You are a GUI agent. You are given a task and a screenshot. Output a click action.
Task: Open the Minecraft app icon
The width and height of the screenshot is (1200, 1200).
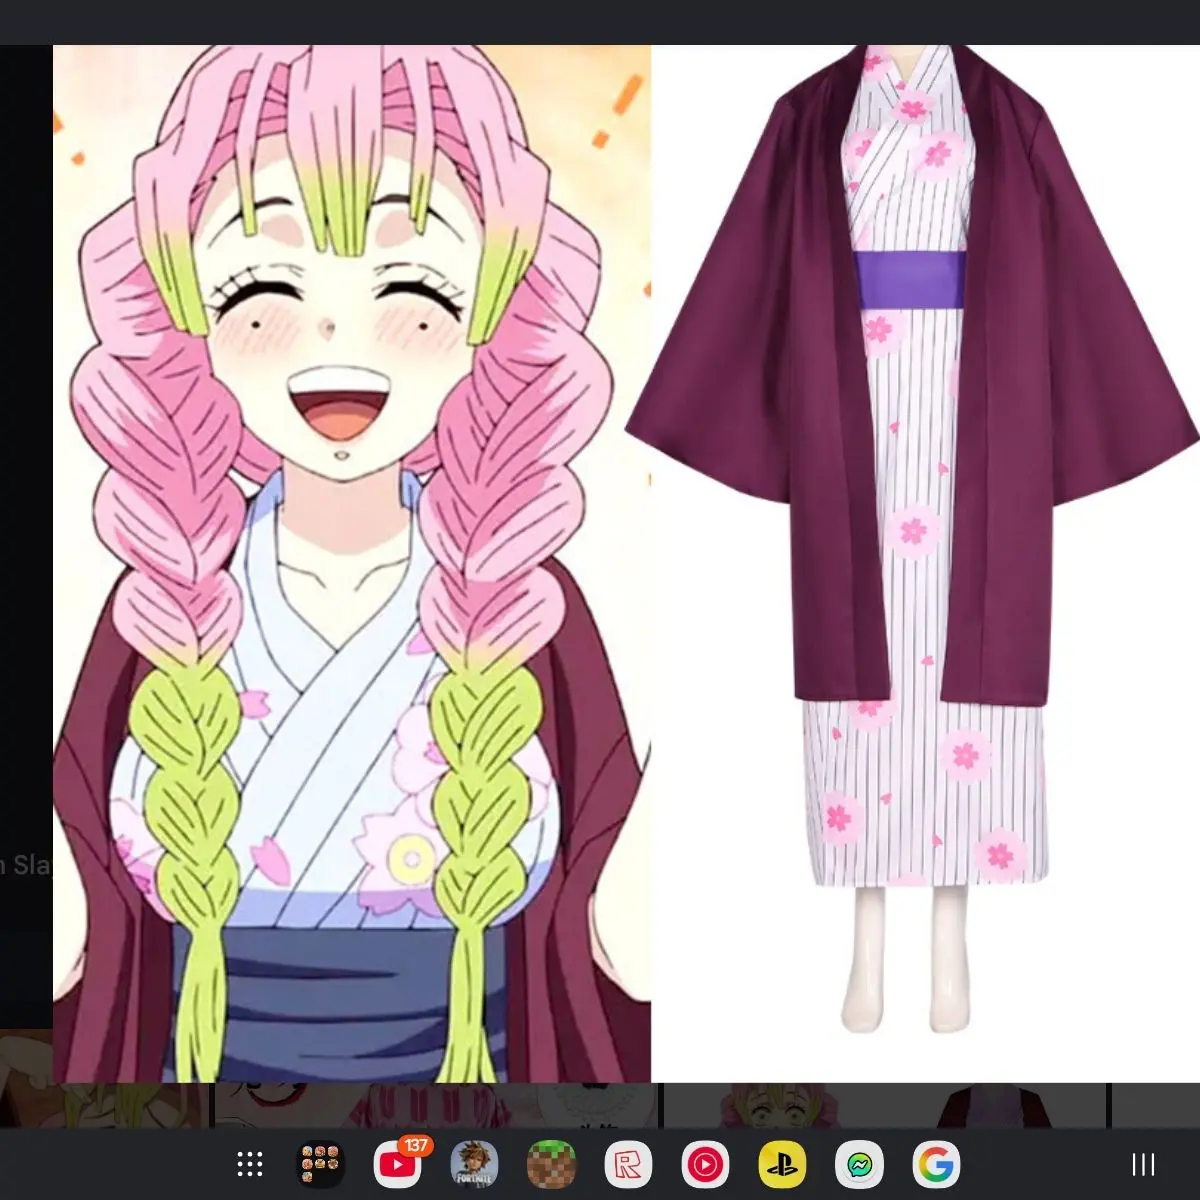coord(552,1164)
